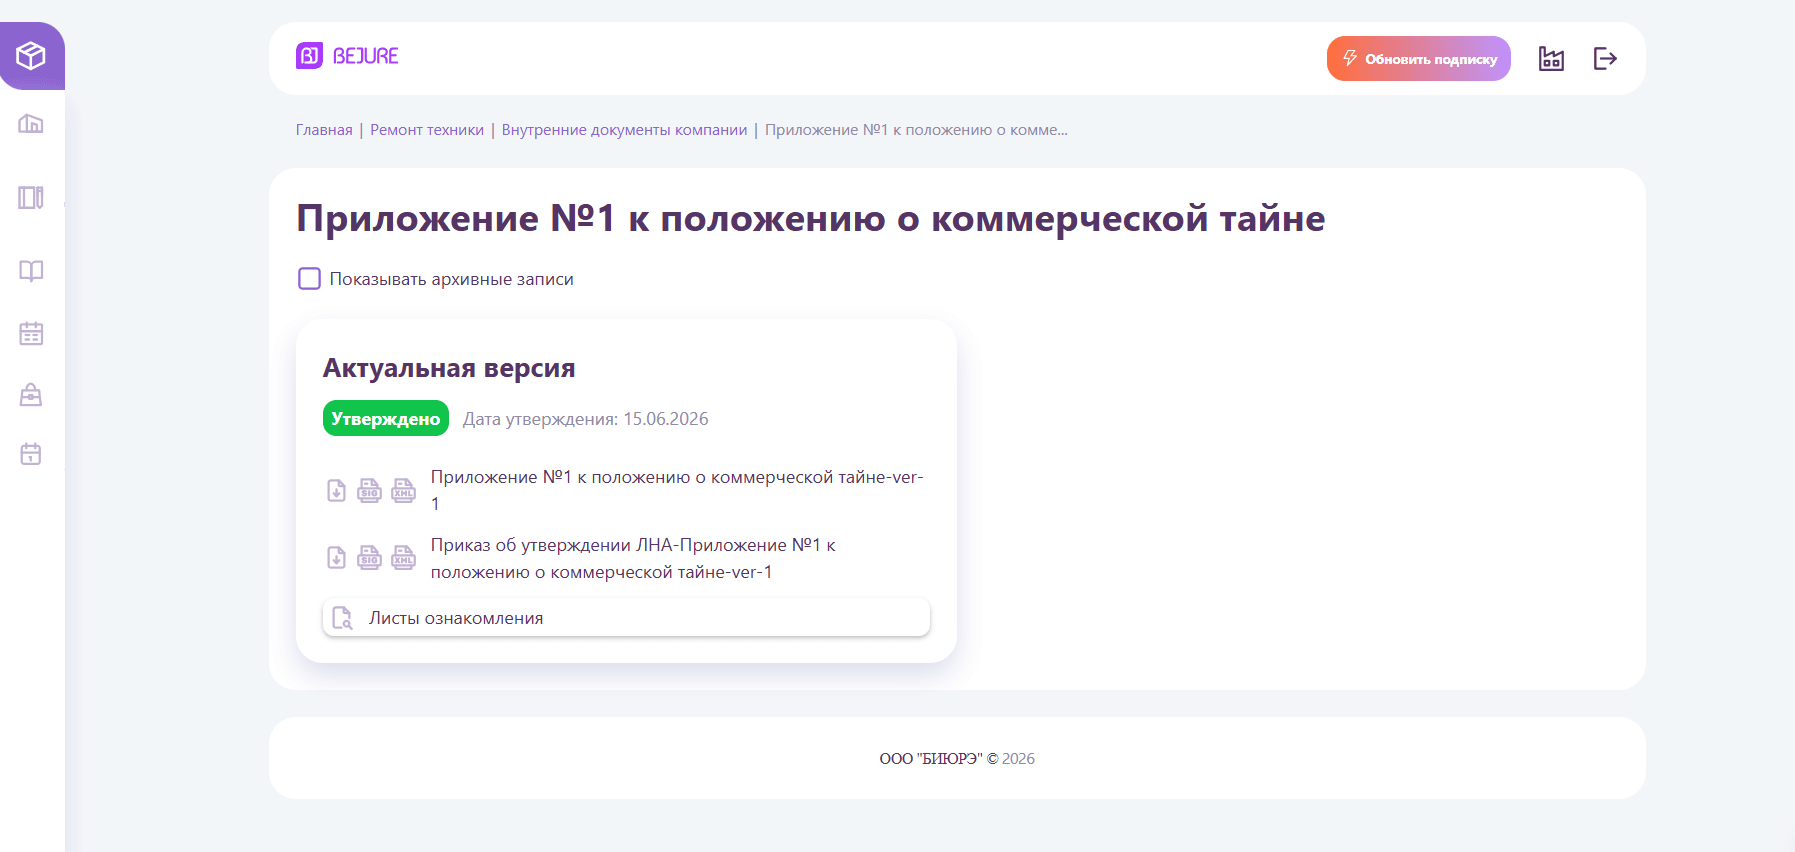
Task: Open the documents binder icon in sidebar
Action: (31, 197)
